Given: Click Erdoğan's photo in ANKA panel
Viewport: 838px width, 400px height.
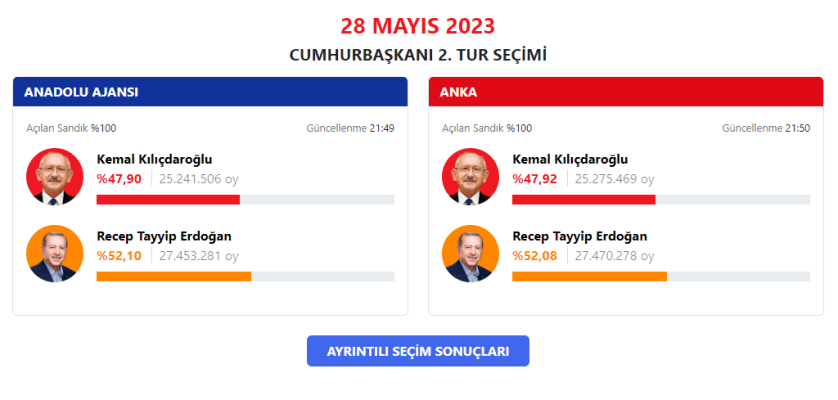Looking at the screenshot, I should [x=470, y=253].
